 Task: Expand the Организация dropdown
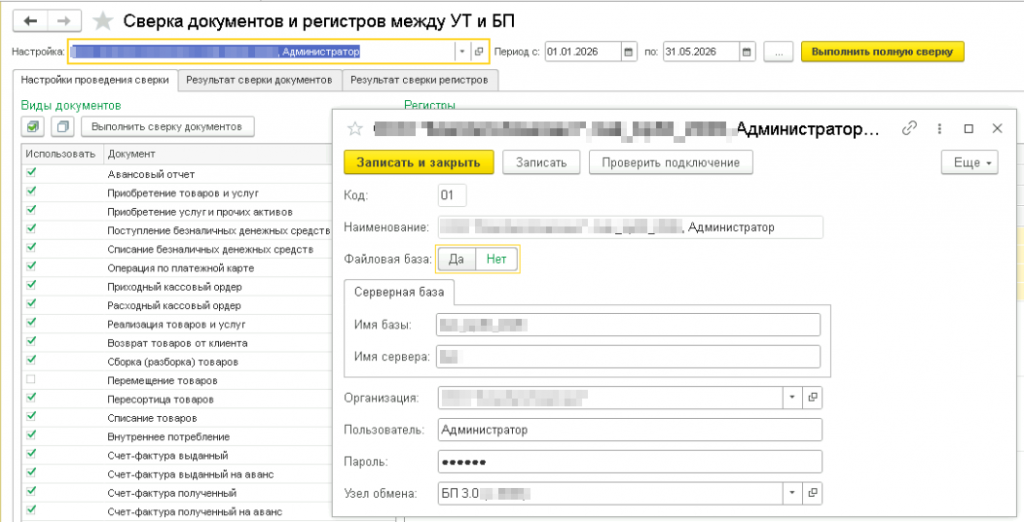(x=793, y=397)
